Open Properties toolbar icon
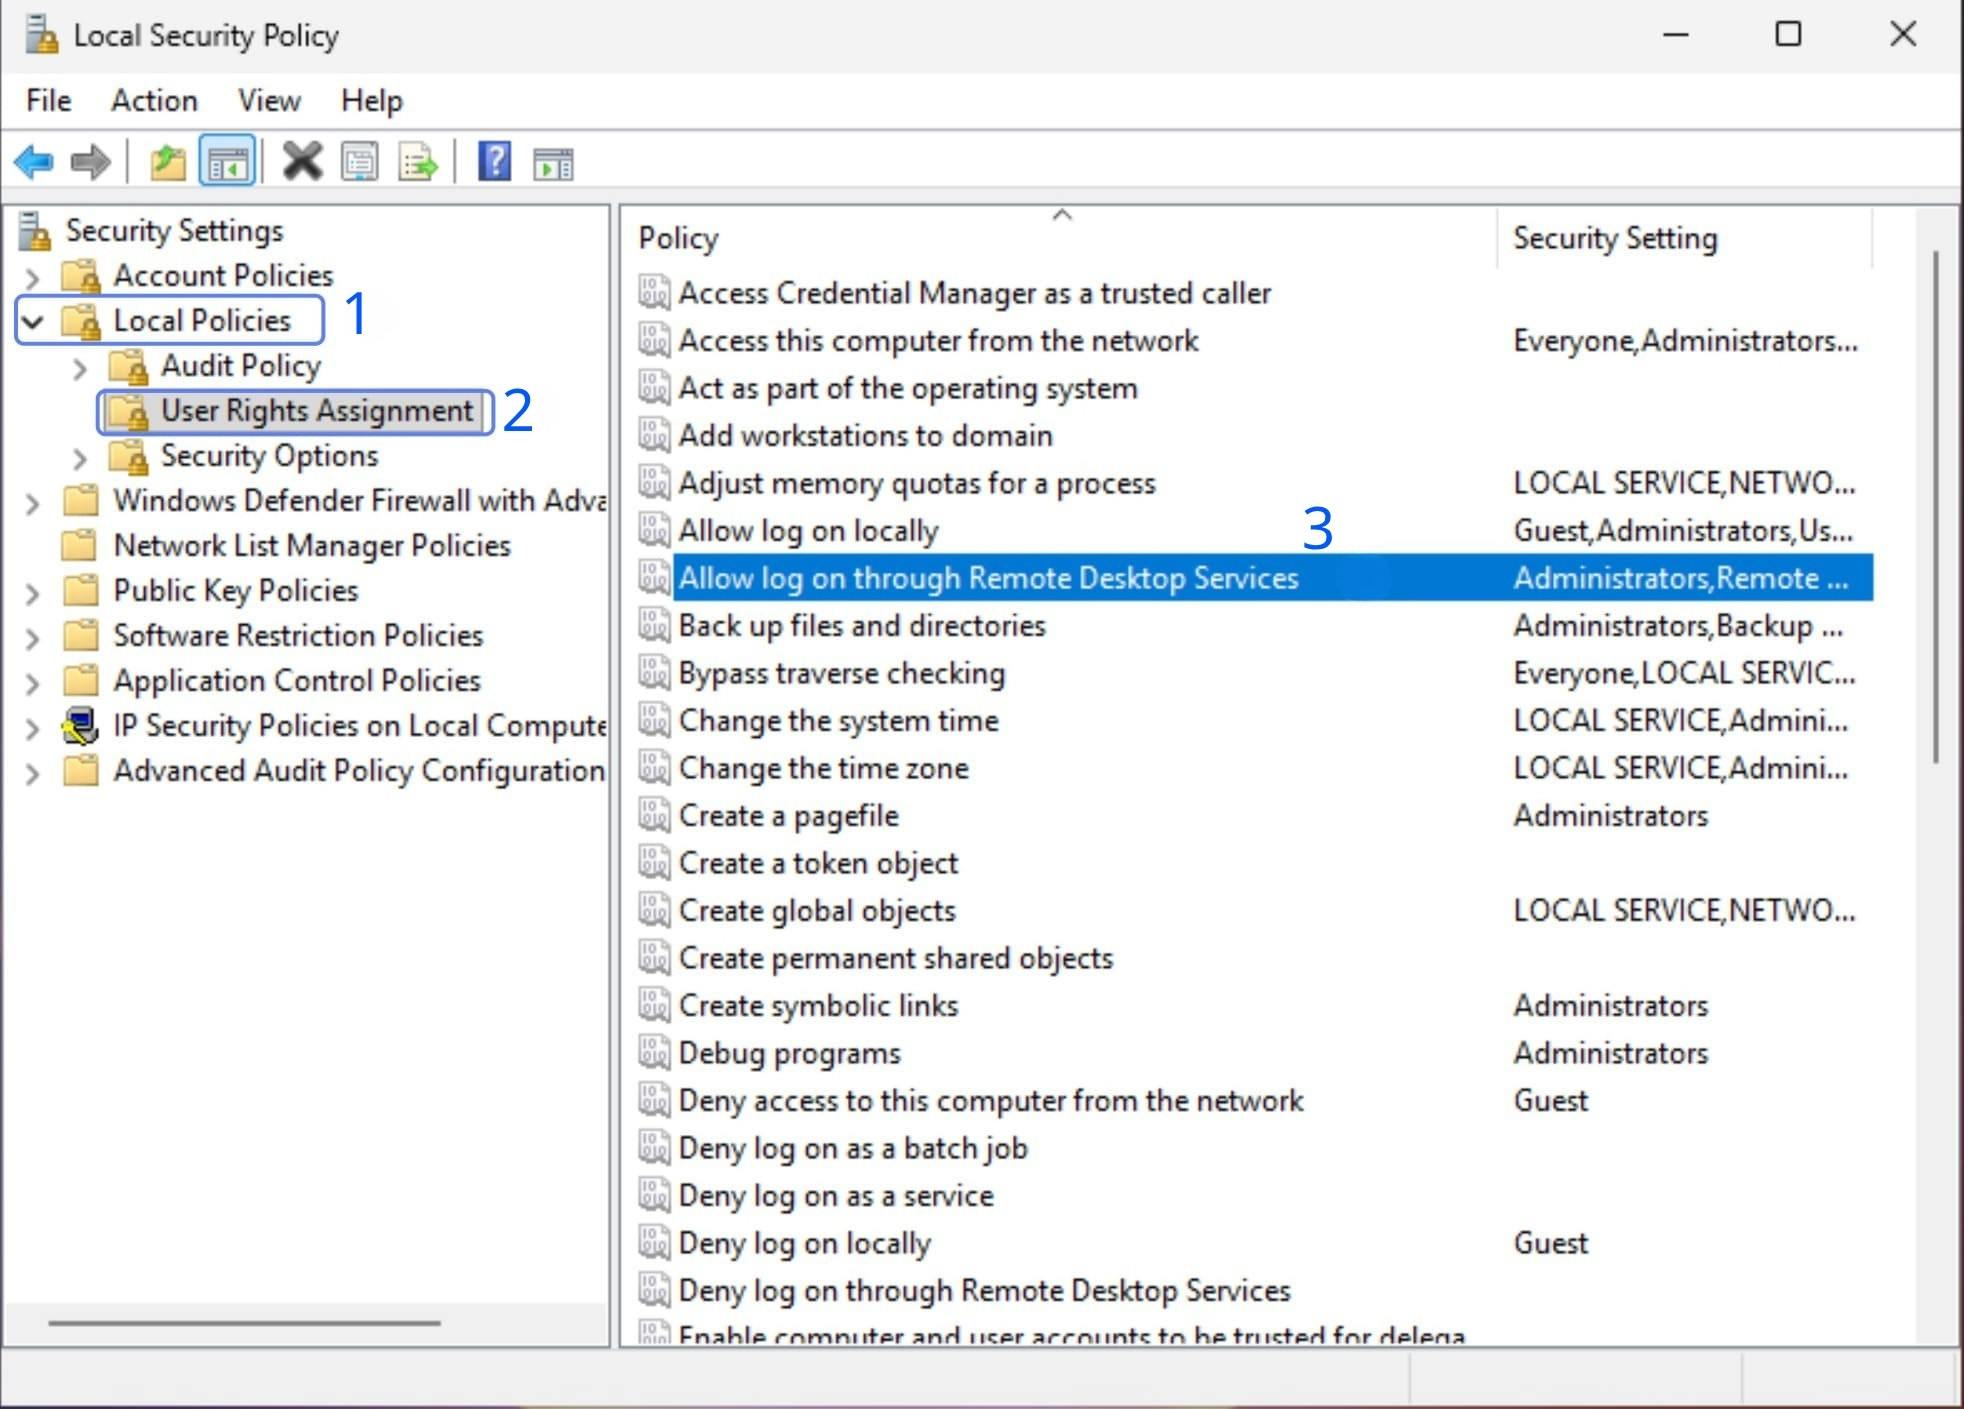This screenshot has height=1409, width=1964. (360, 161)
